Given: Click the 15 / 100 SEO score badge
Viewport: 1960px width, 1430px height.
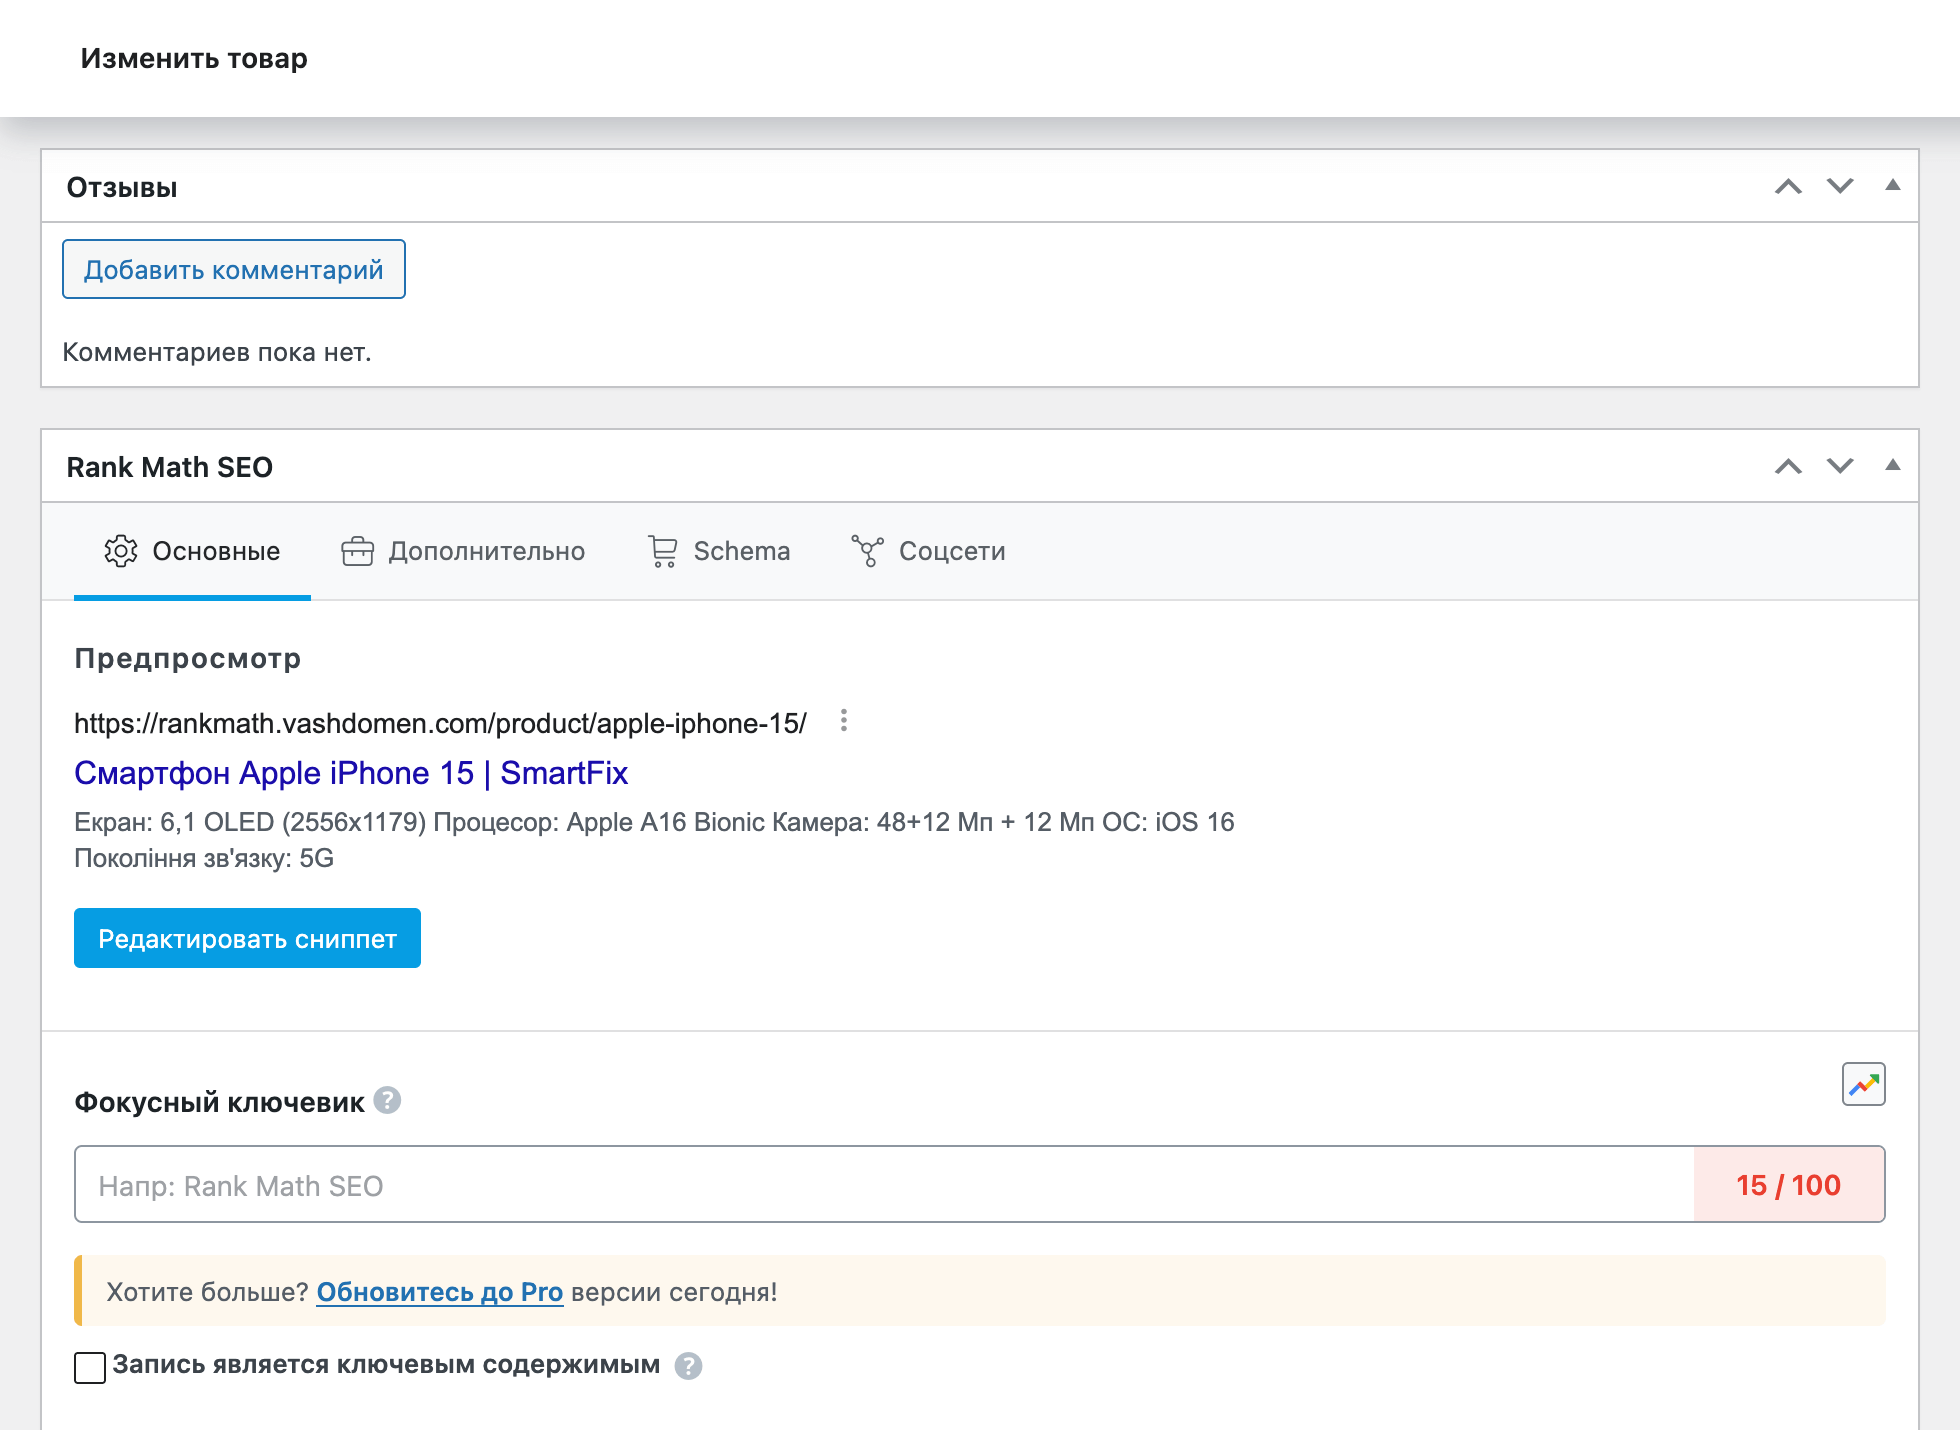Looking at the screenshot, I should click(x=1789, y=1184).
